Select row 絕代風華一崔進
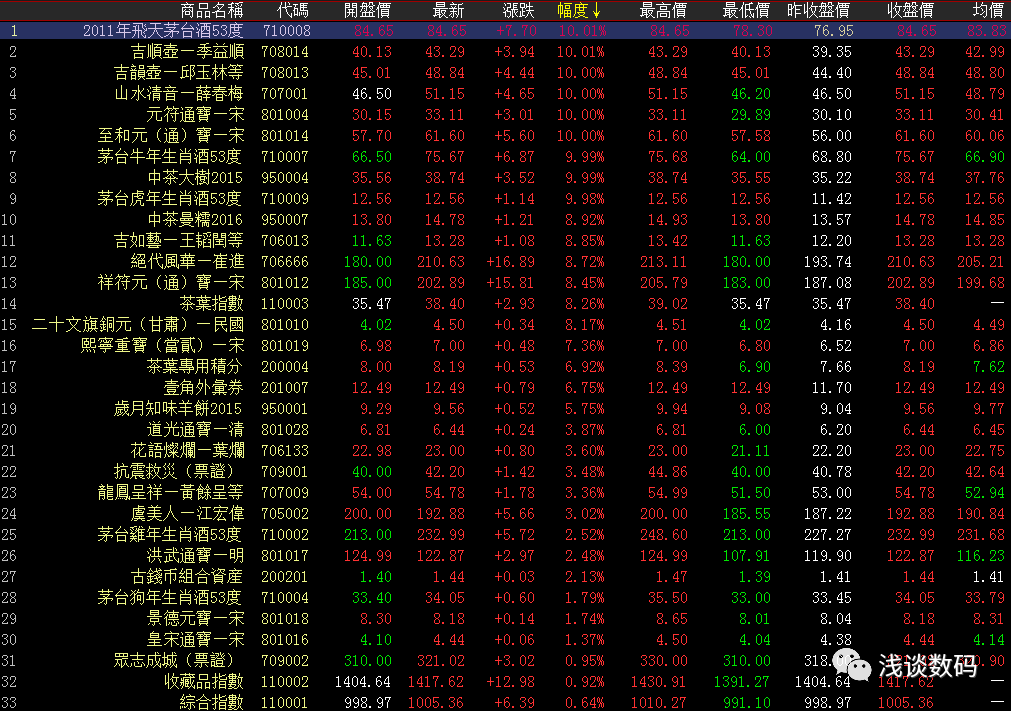Screen dimensions: 1011x711 click(506, 262)
